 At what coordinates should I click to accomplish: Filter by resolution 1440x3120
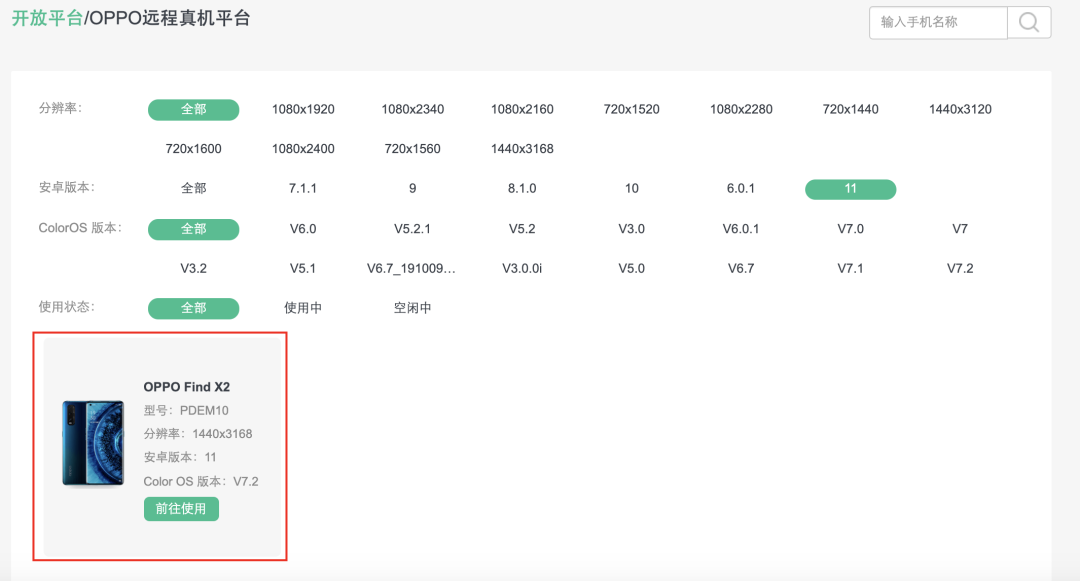click(x=960, y=109)
